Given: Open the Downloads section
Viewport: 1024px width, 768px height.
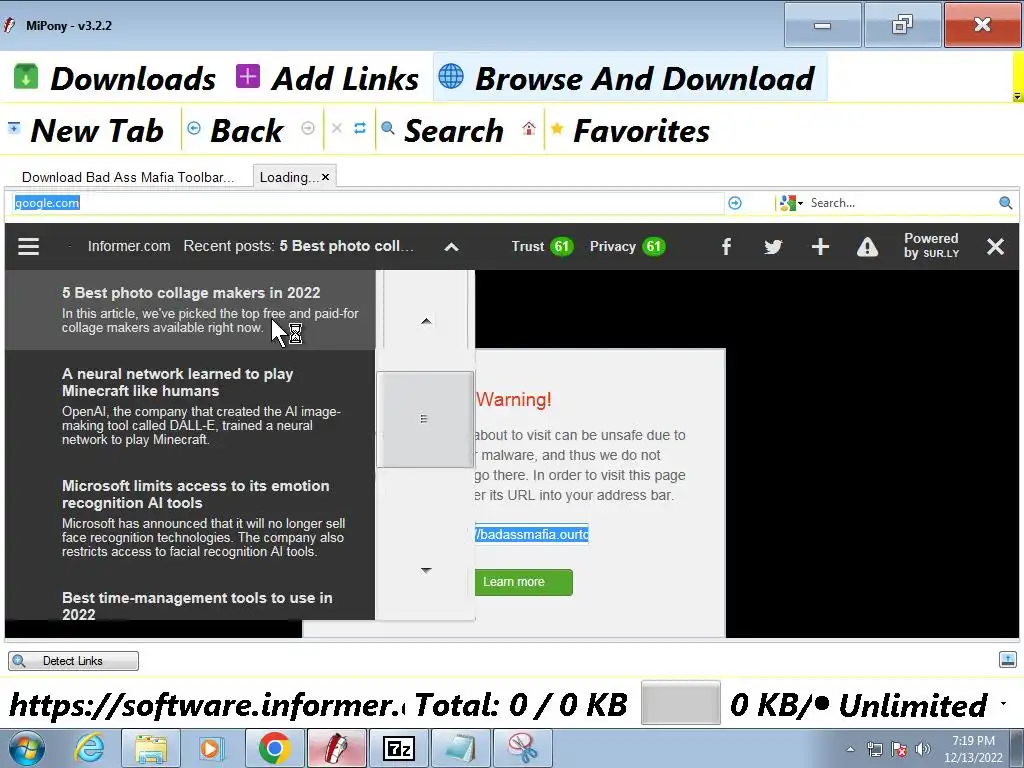Looking at the screenshot, I should pyautogui.click(x=115, y=78).
